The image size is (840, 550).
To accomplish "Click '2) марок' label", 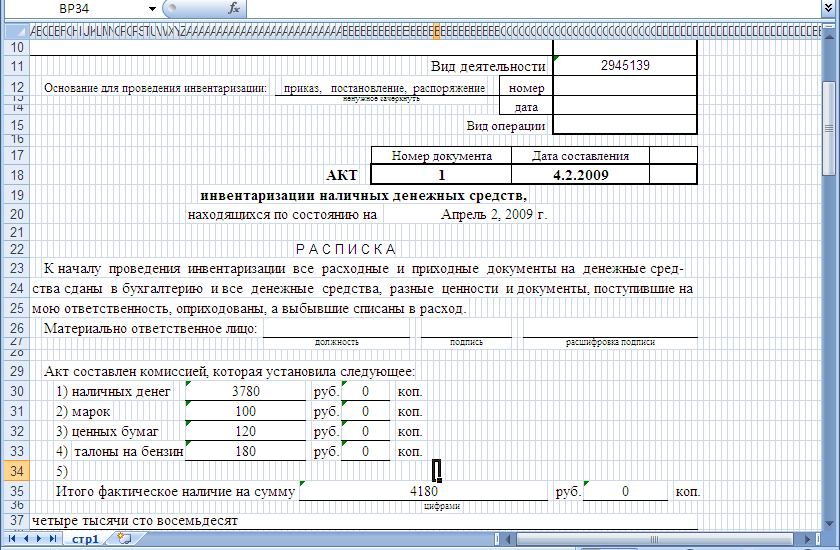I will pos(83,412).
